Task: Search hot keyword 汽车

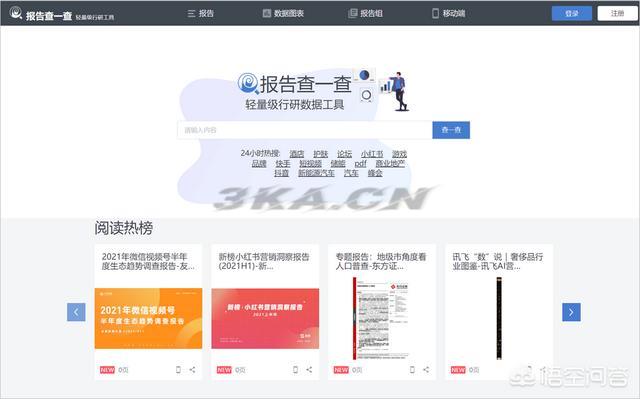Action: 351,173
